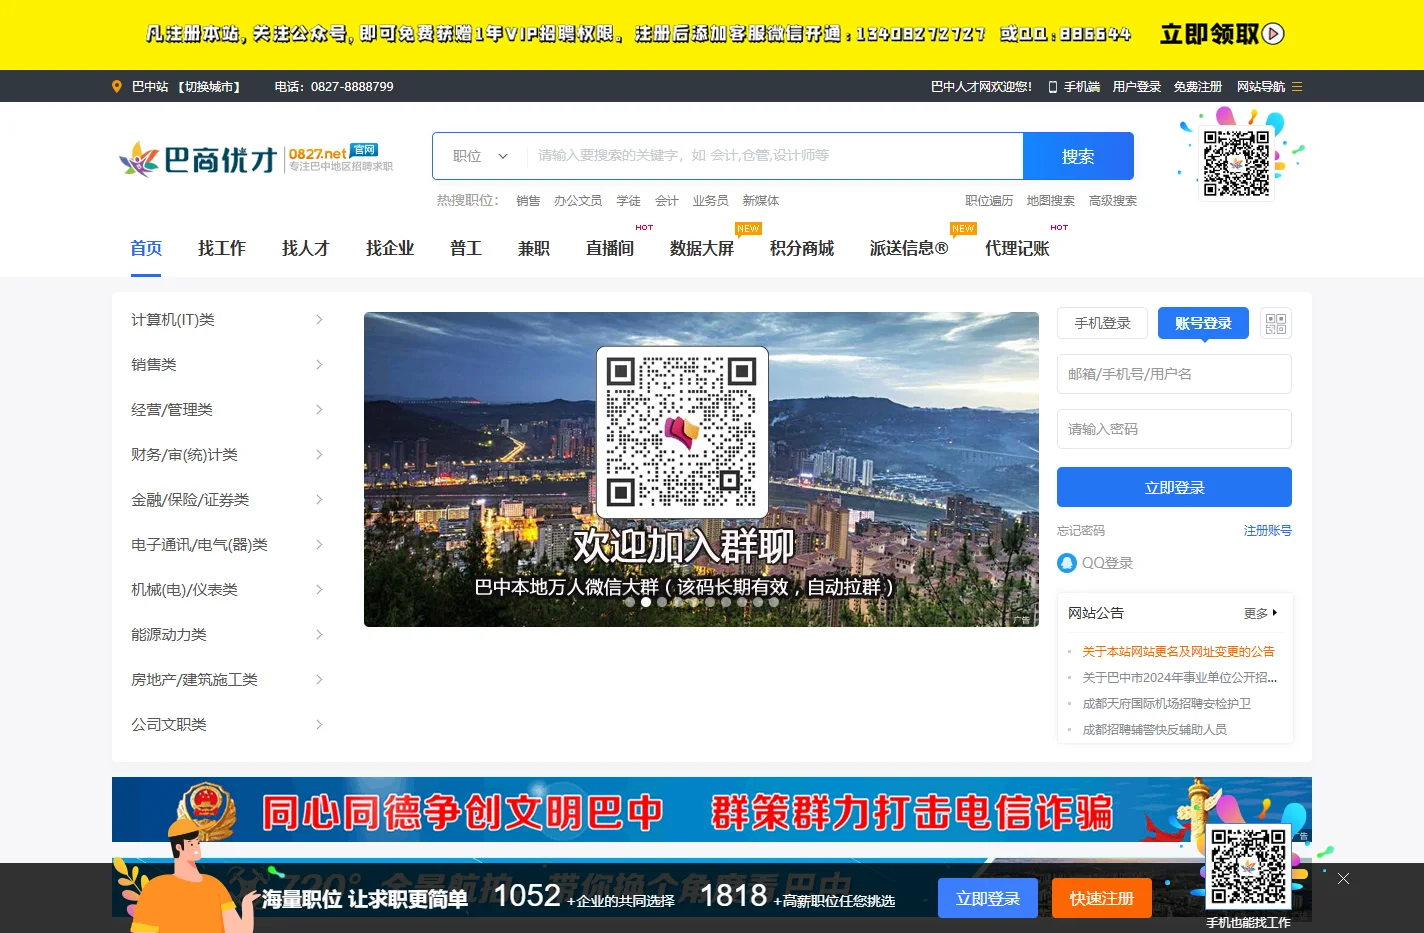The image size is (1424, 933).
Task: Expand the 电子通讯/电气(器)类 category arrow
Action: click(319, 545)
